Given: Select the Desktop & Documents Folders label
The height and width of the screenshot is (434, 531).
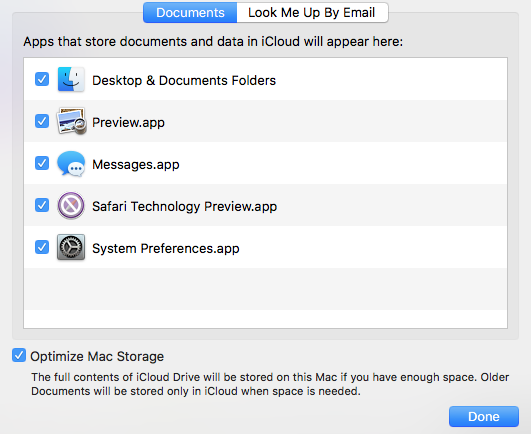Looking at the screenshot, I should pos(184,81).
